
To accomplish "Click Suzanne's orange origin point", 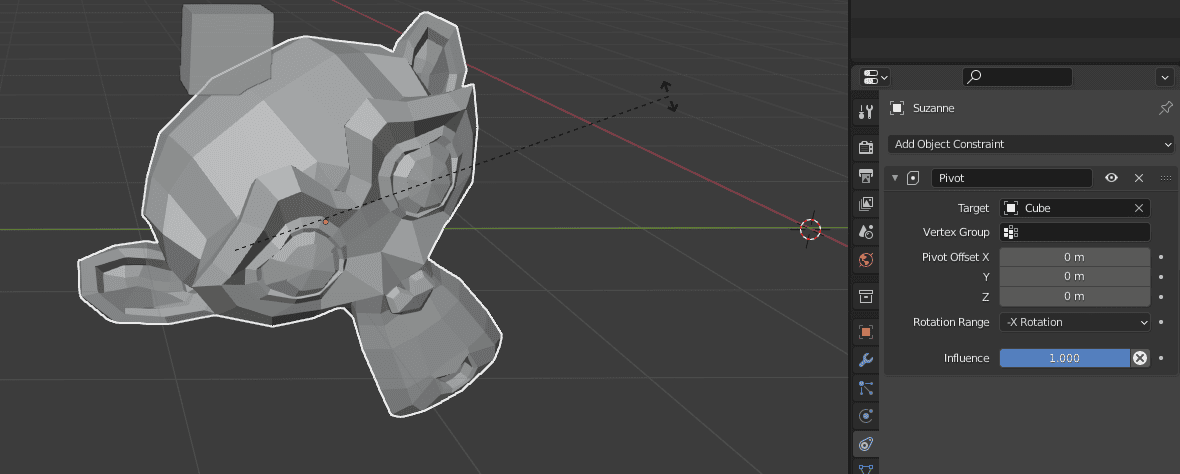I will point(325,222).
